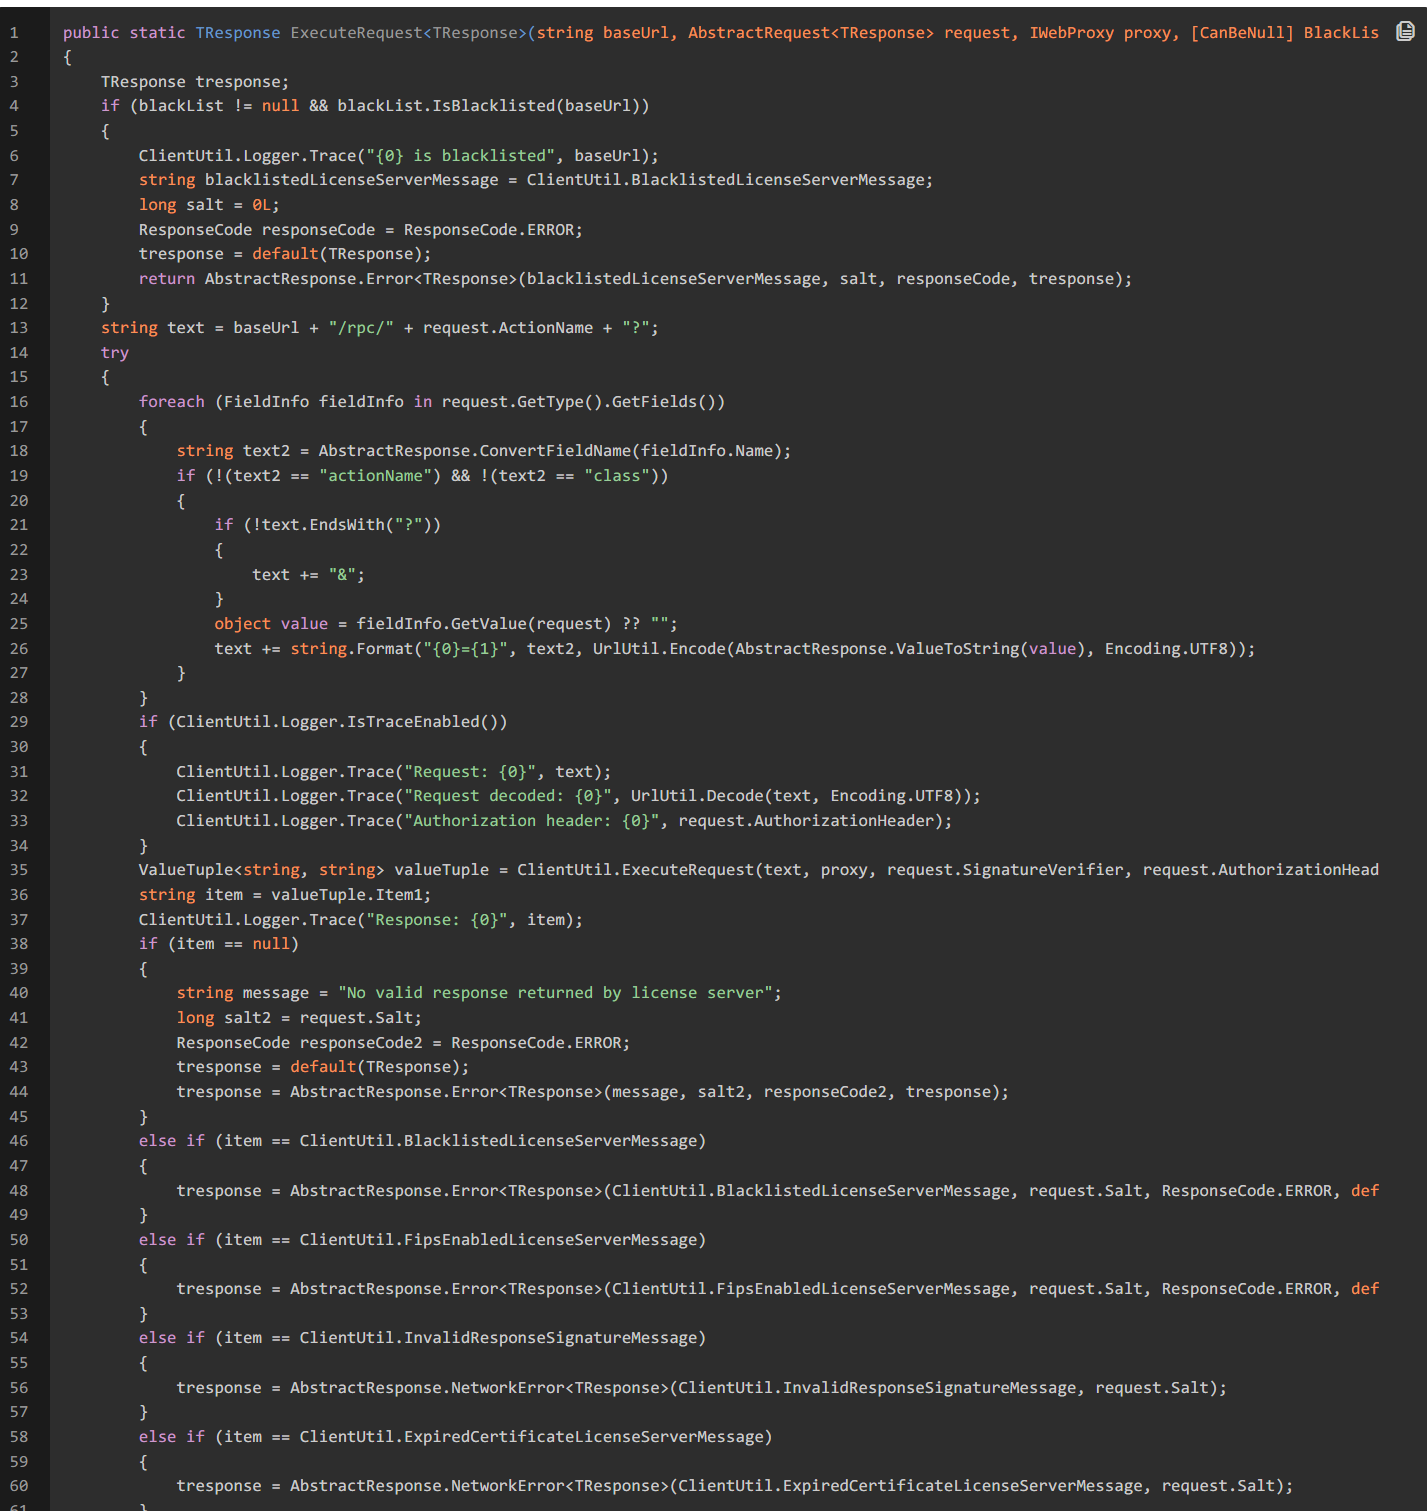Click the return keyword on line 11
Viewport: 1427px width, 1511px height.
point(166,279)
